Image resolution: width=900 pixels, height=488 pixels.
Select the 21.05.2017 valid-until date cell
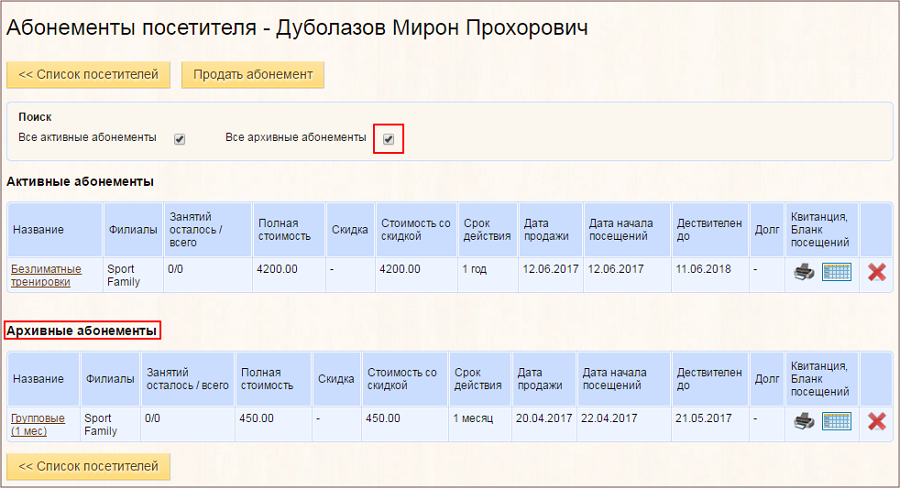(x=703, y=418)
